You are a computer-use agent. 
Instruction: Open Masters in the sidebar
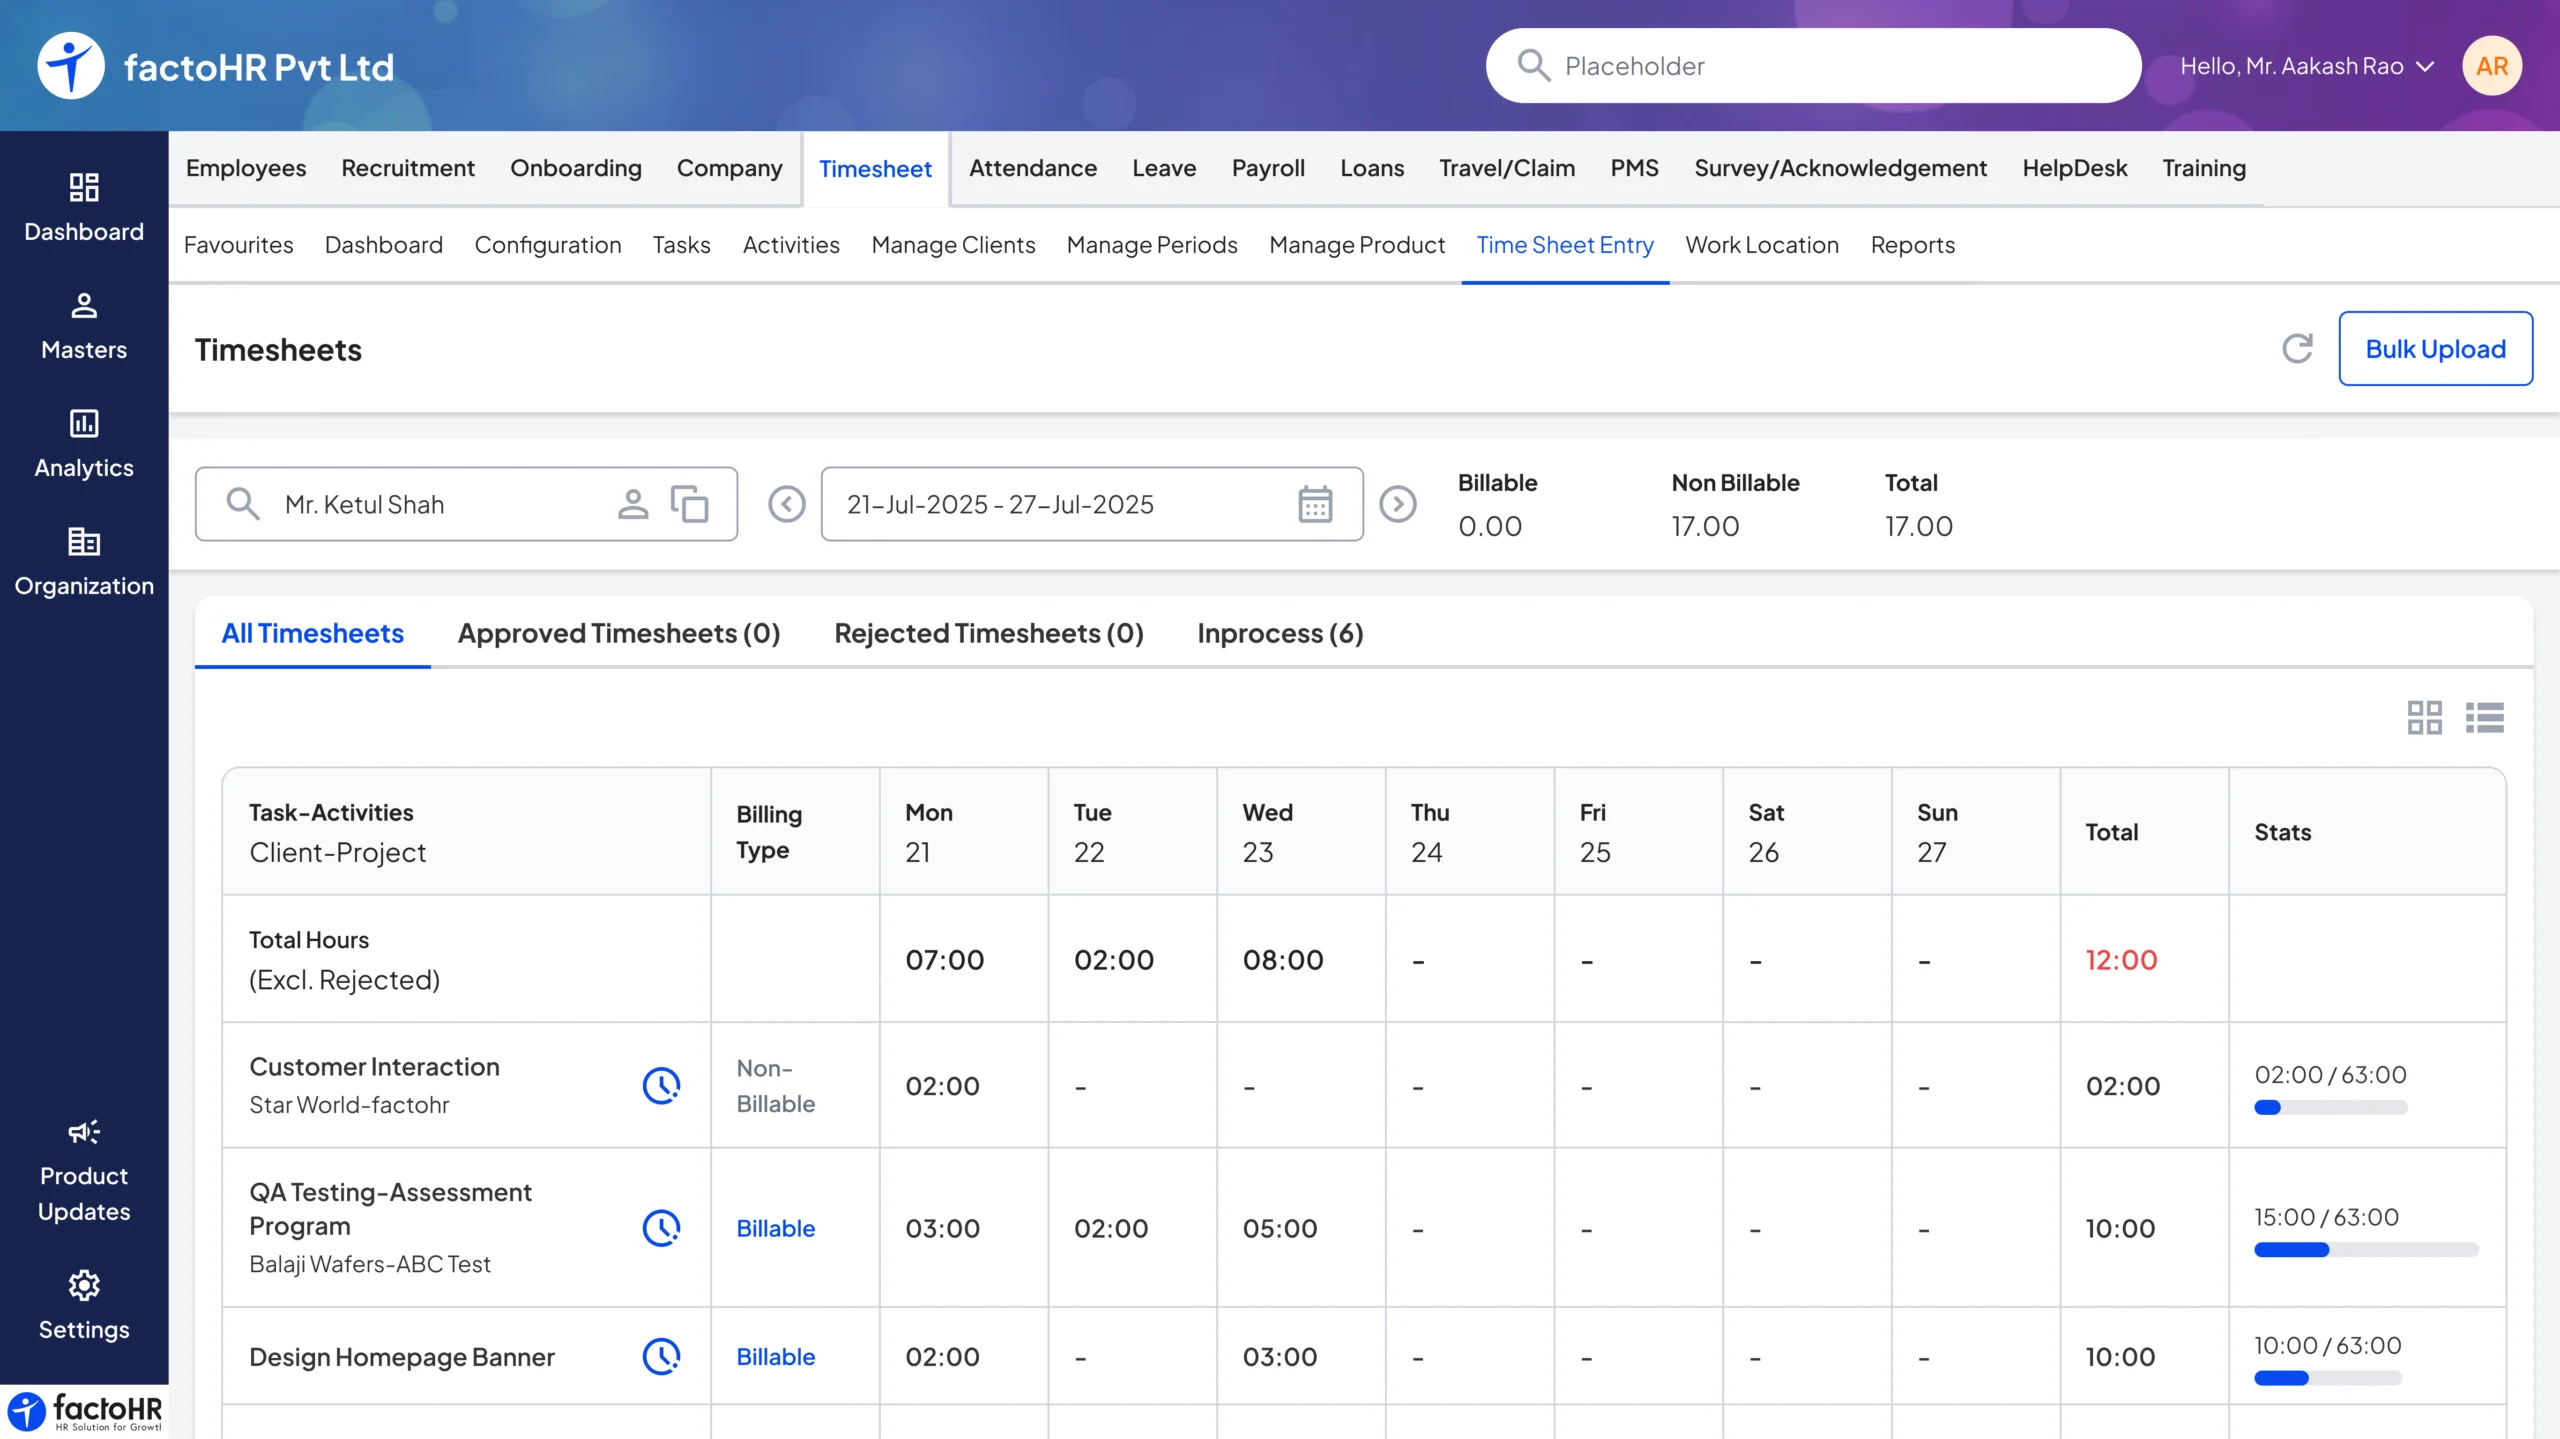pyautogui.click(x=84, y=326)
